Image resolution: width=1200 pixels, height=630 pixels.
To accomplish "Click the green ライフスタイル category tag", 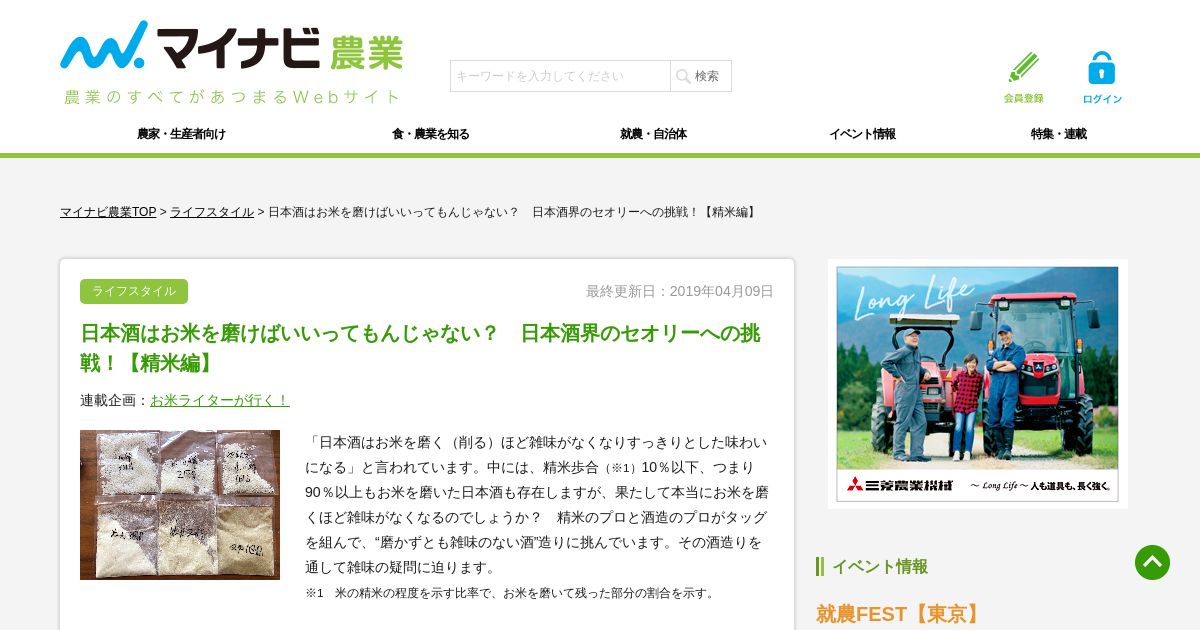I will (x=134, y=291).
